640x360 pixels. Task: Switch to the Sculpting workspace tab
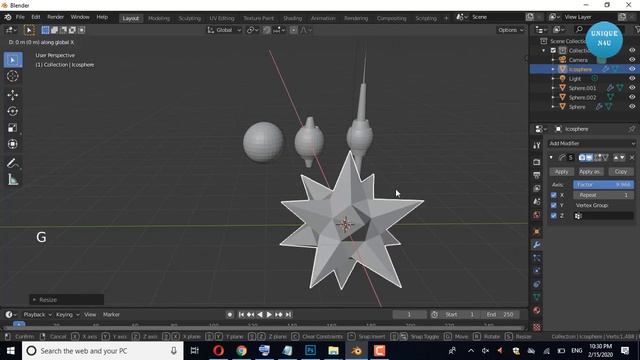190,18
